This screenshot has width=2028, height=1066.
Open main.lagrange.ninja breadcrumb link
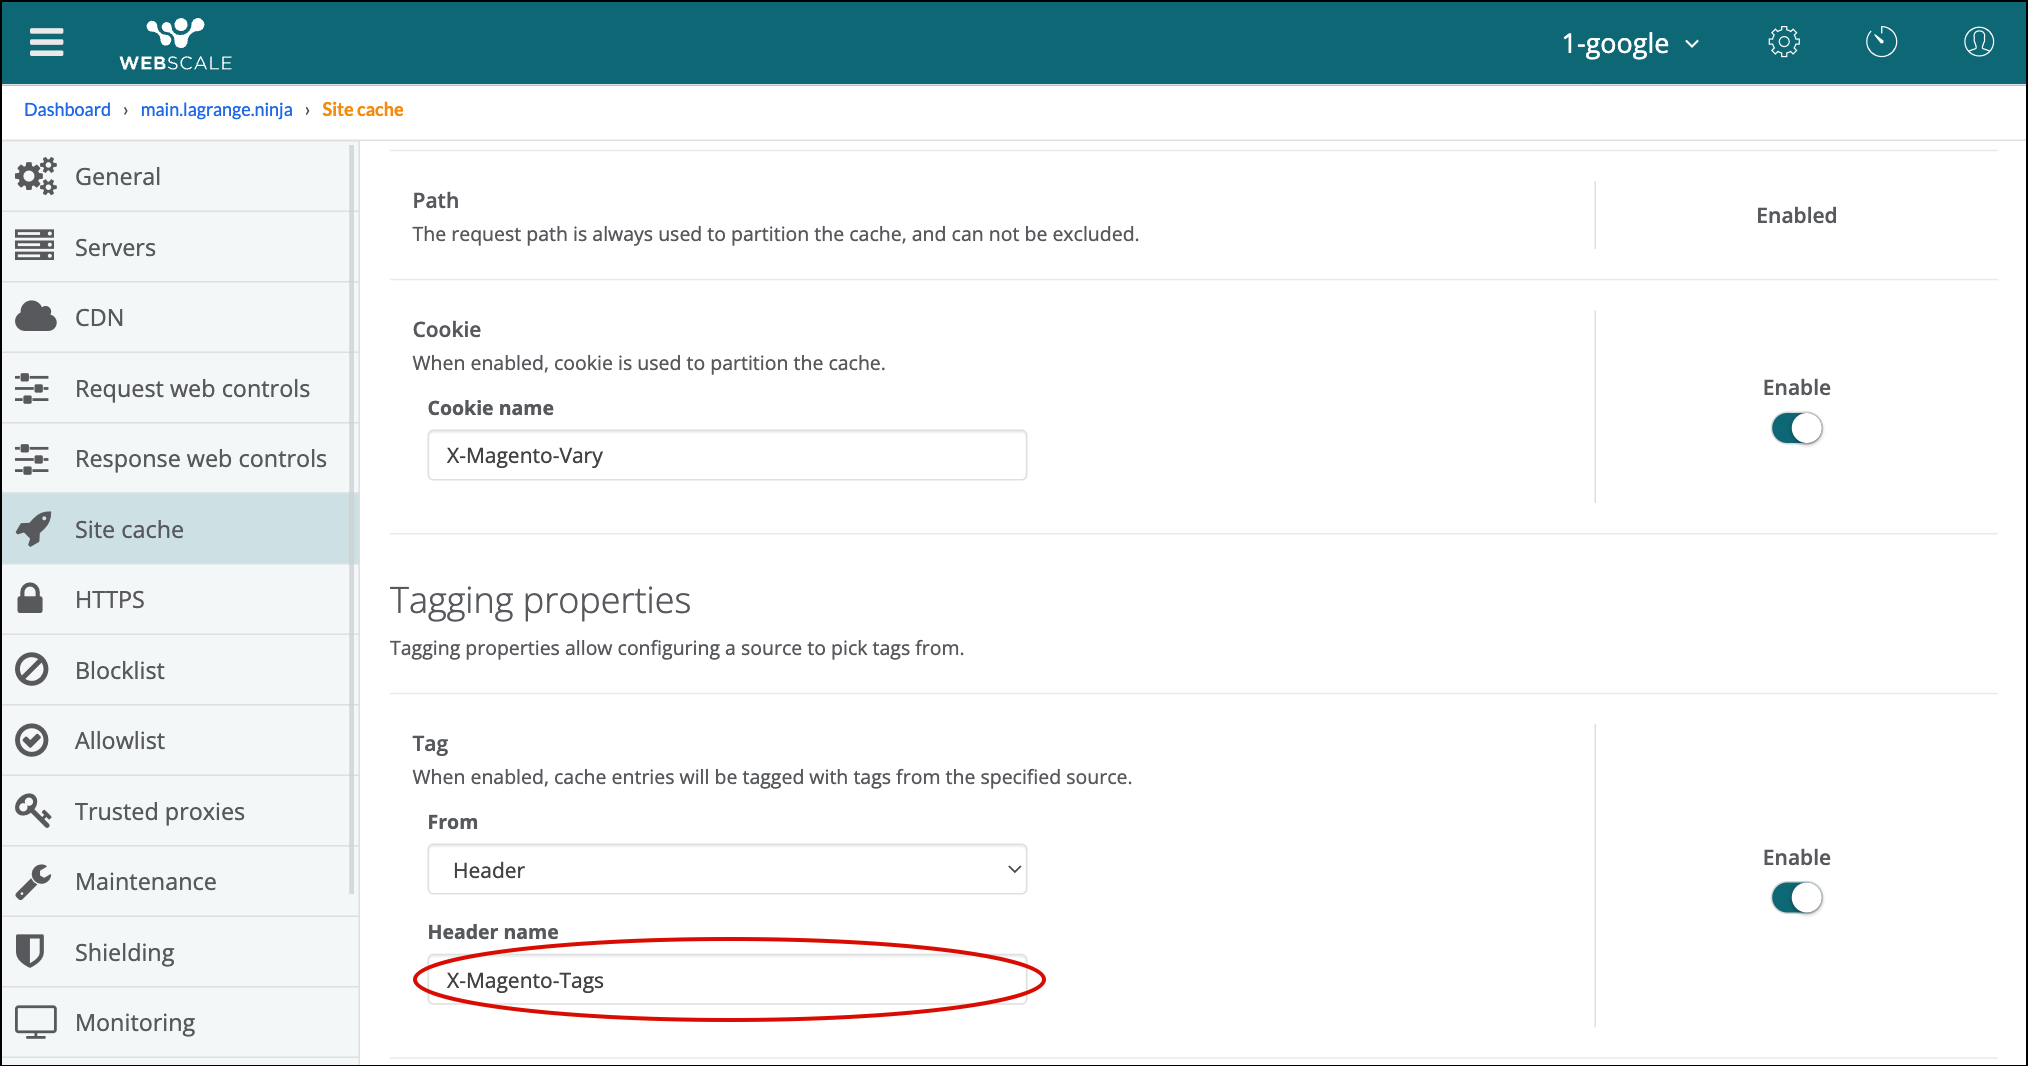point(216,109)
